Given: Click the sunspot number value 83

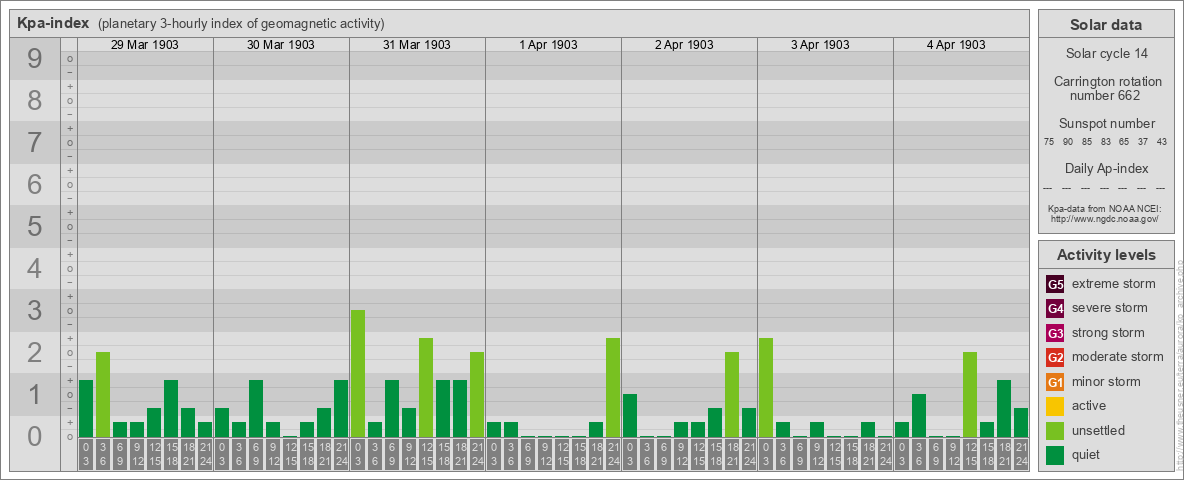Looking at the screenshot, I should point(1105,142).
